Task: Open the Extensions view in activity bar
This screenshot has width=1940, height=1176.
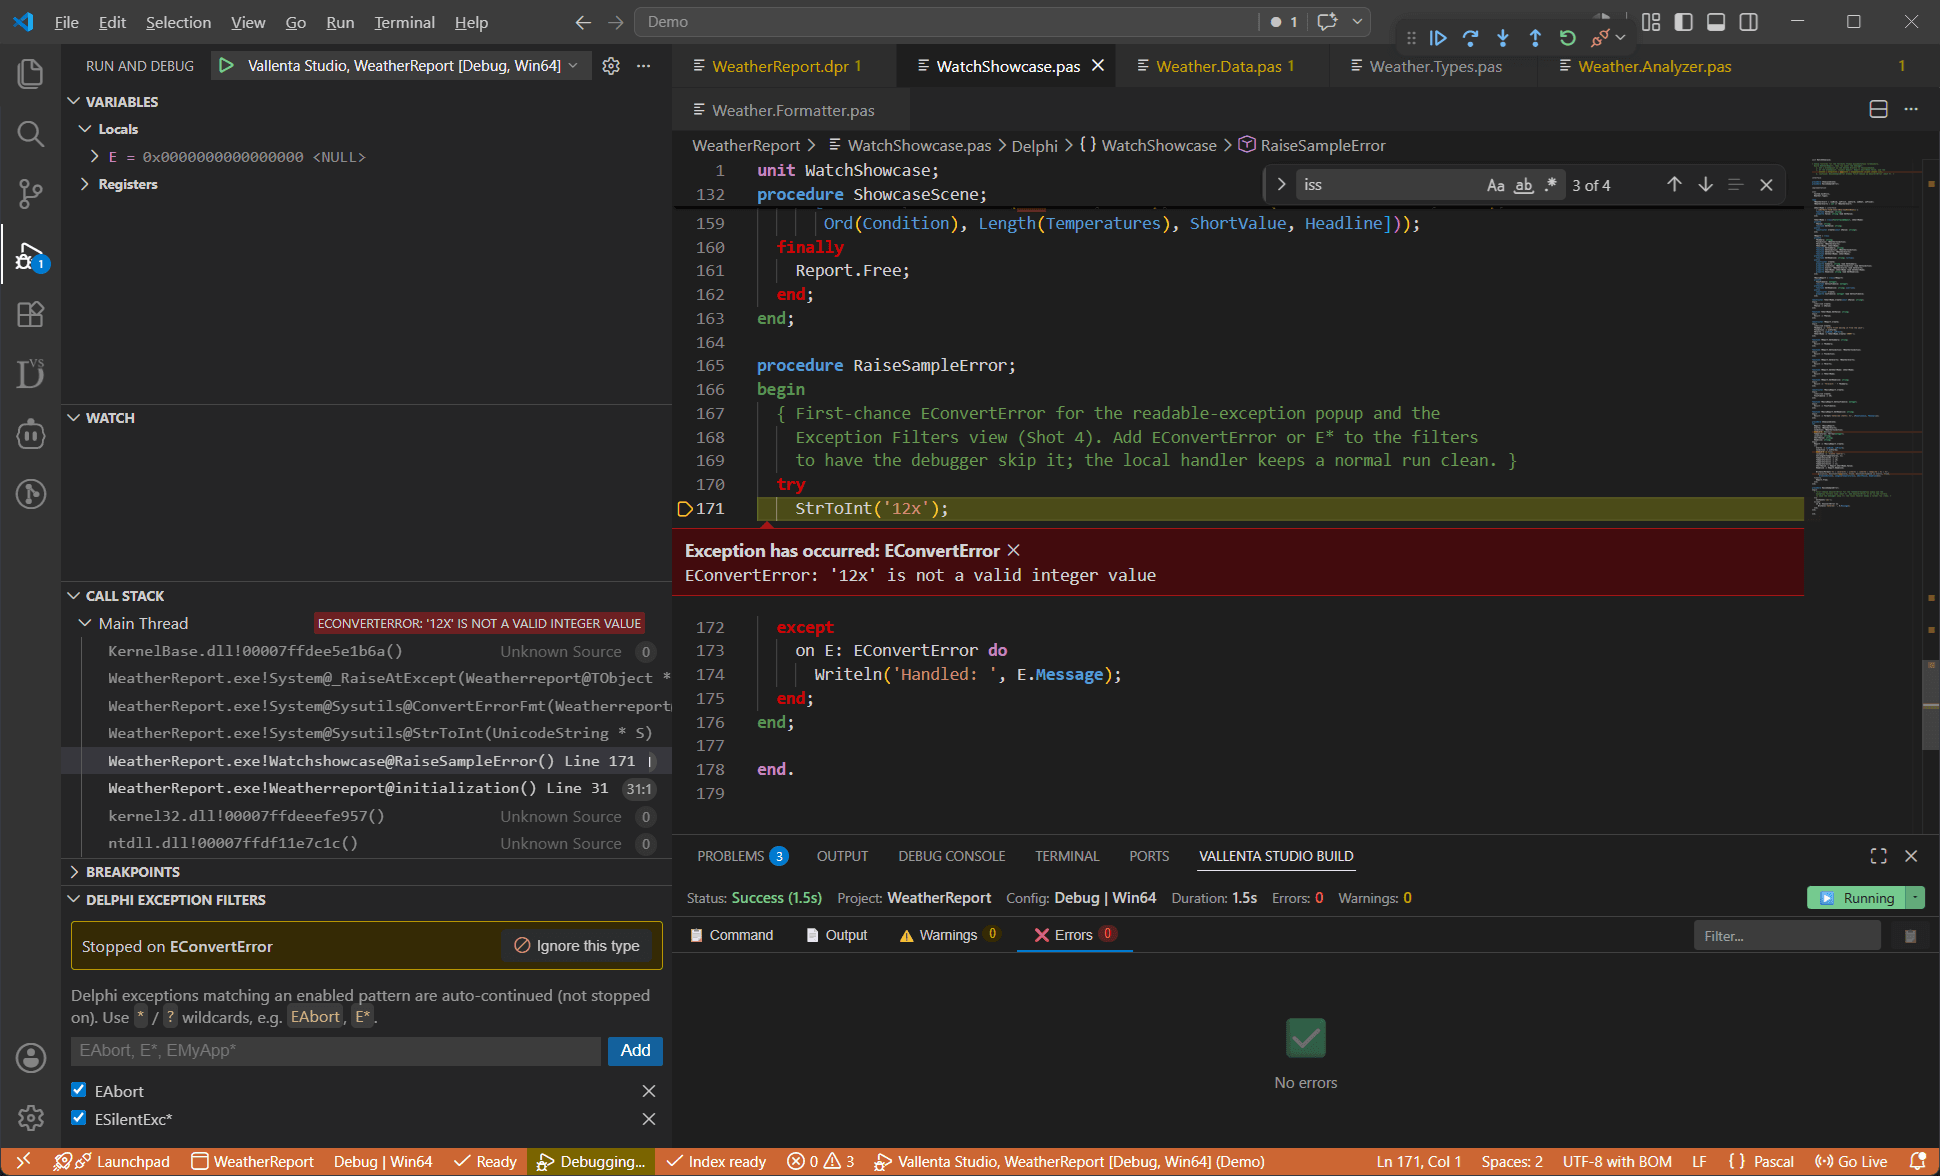Action: pos(31,314)
